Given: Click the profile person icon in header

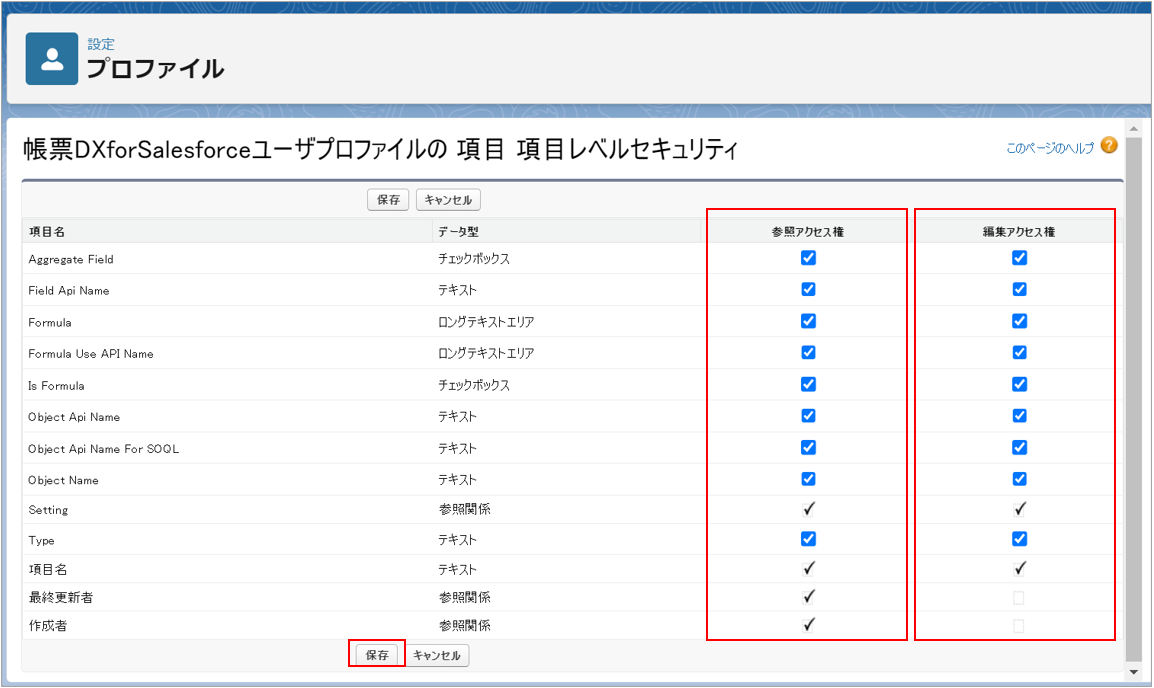Looking at the screenshot, I should click(x=52, y=59).
